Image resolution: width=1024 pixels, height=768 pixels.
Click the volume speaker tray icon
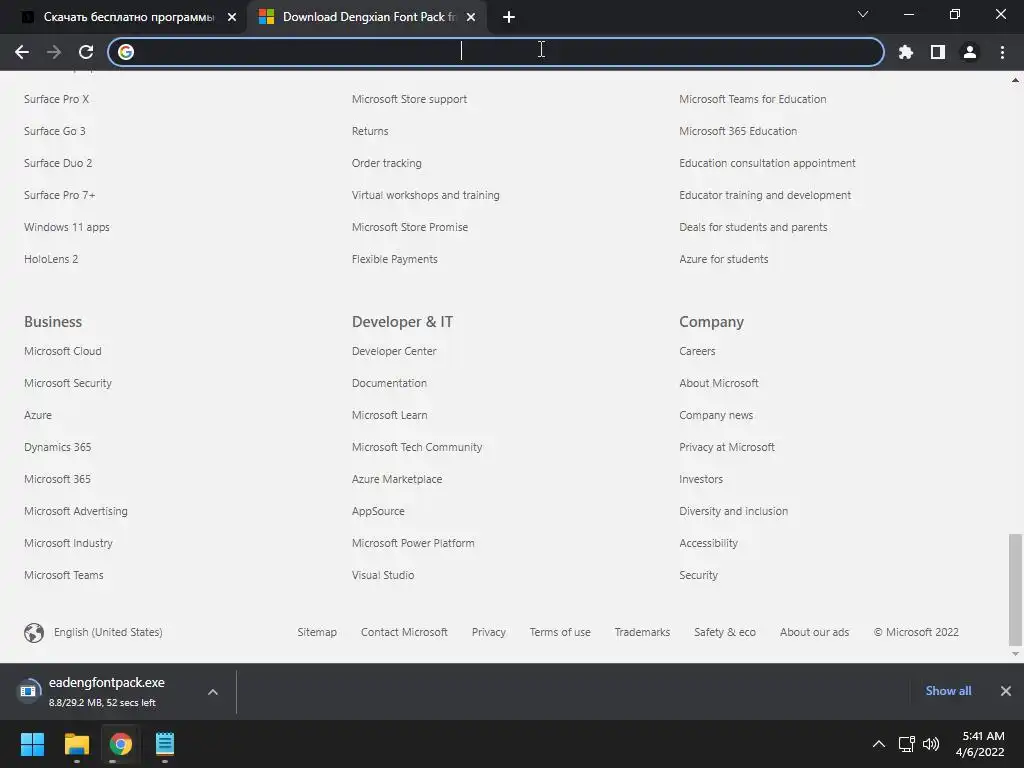point(931,744)
